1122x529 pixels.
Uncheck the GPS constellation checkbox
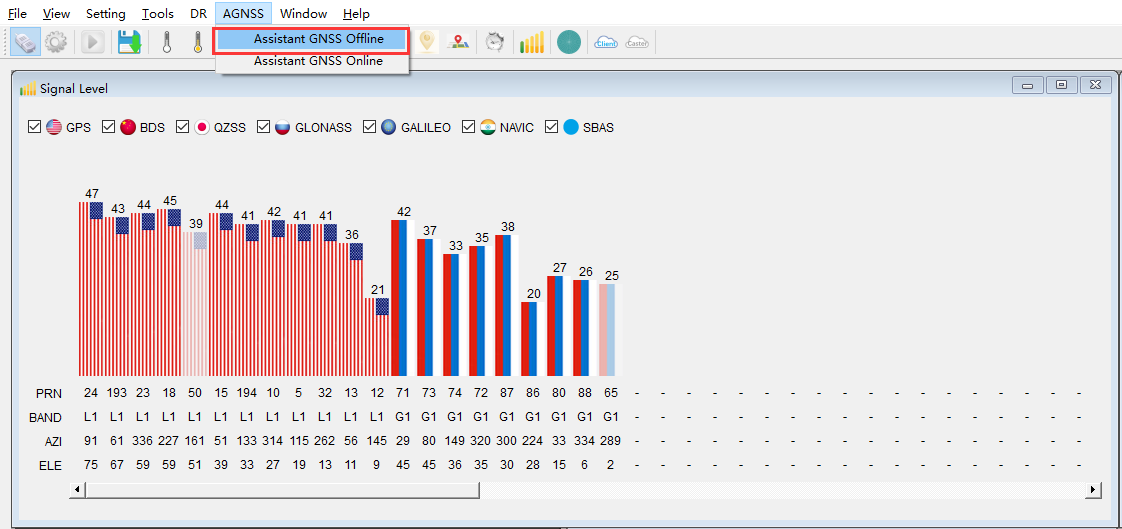34,127
